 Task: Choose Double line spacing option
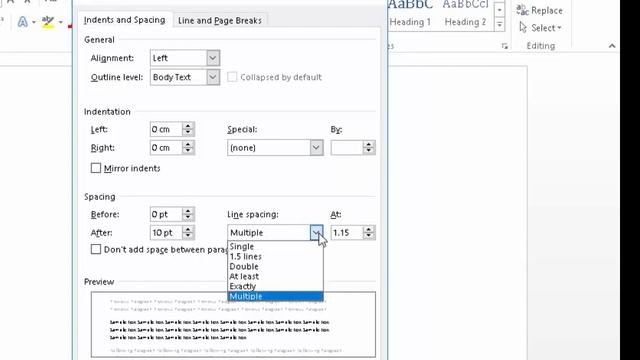point(276,266)
